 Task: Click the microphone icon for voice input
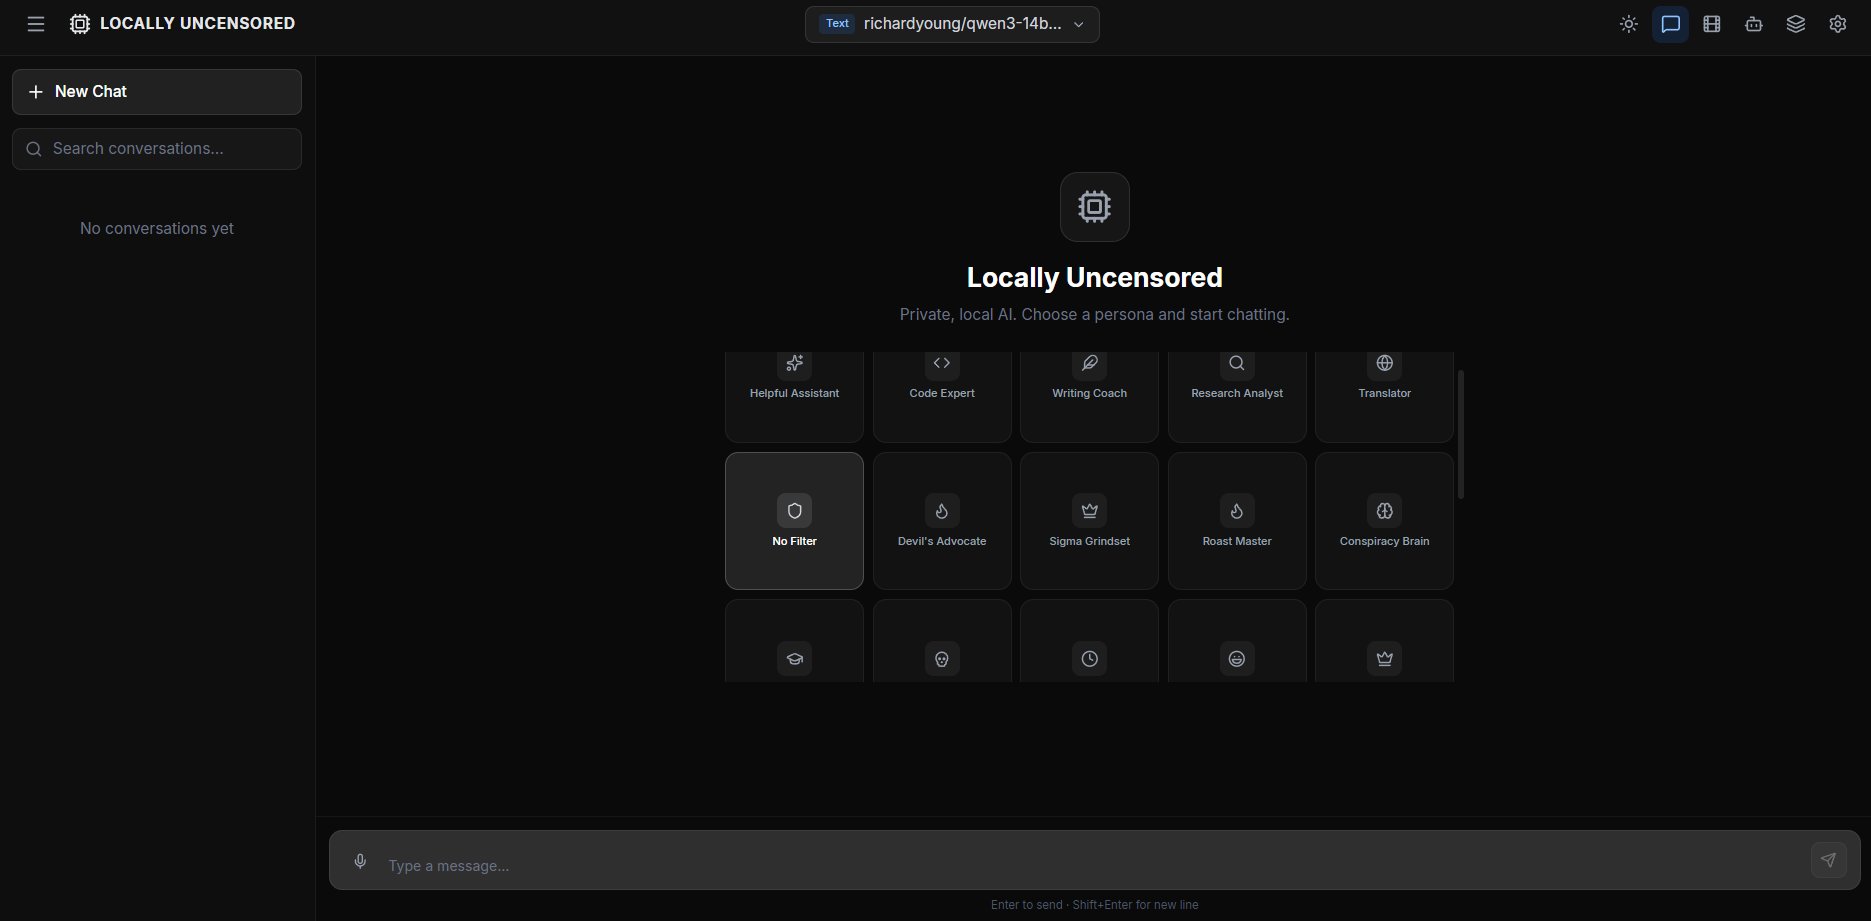(x=360, y=861)
